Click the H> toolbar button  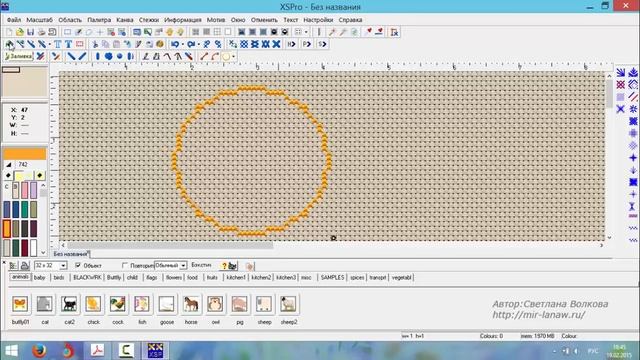pyautogui.click(x=291, y=44)
